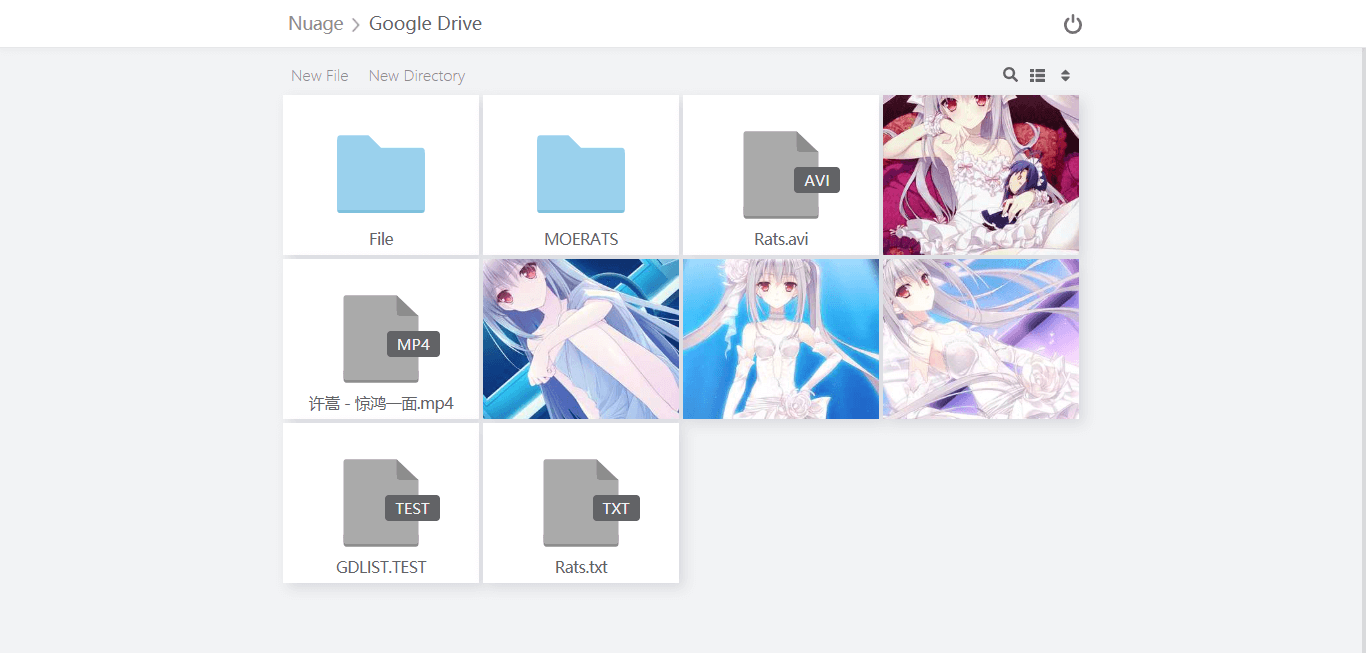This screenshot has width=1366, height=653.
Task: Click New File
Action: pyautogui.click(x=320, y=76)
